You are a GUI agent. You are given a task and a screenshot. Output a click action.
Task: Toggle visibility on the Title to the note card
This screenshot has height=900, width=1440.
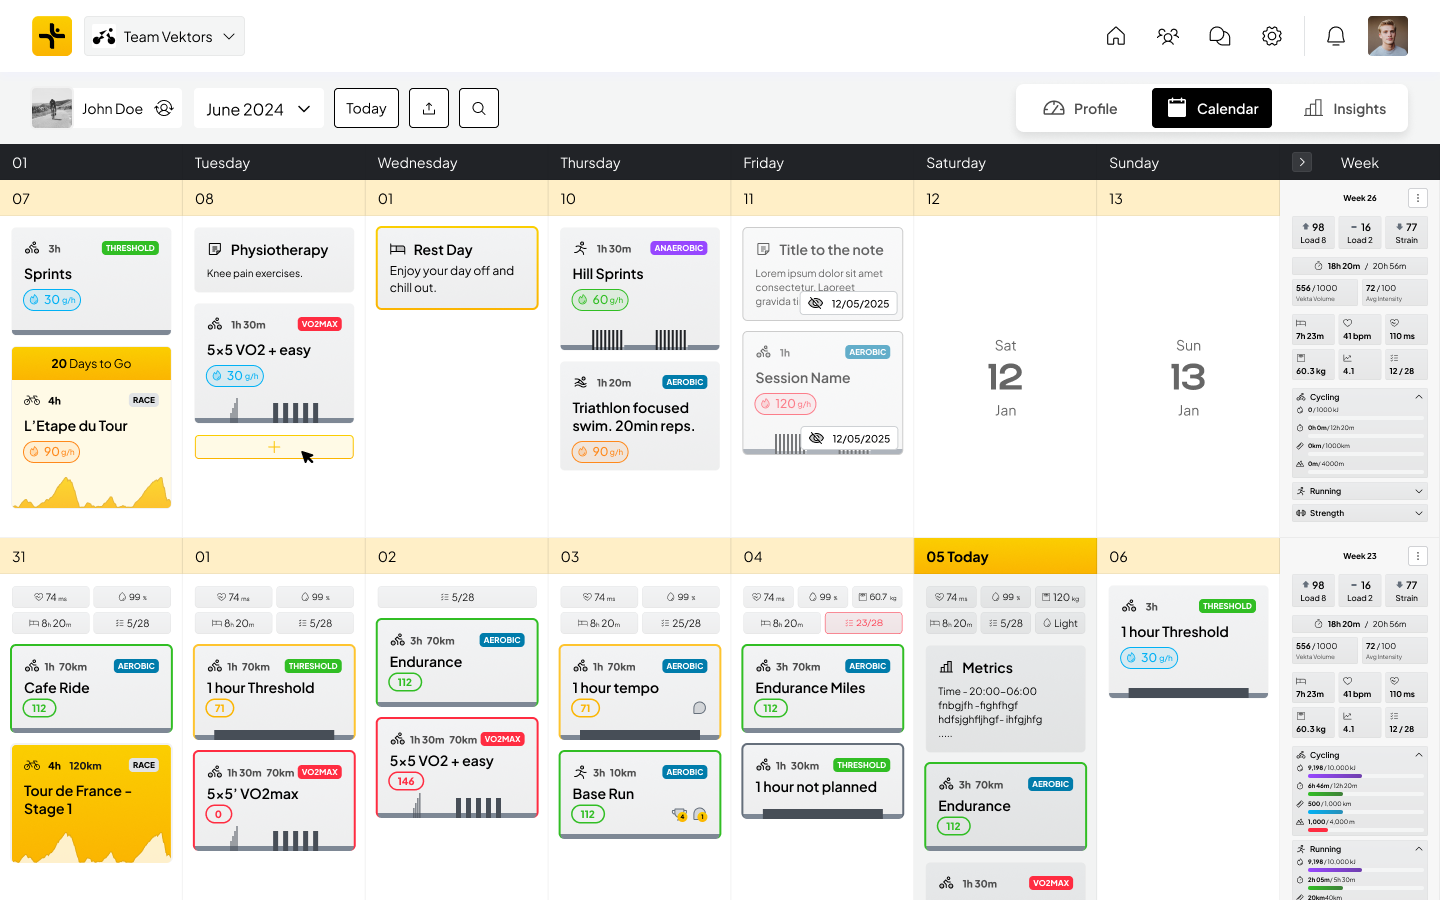(816, 303)
